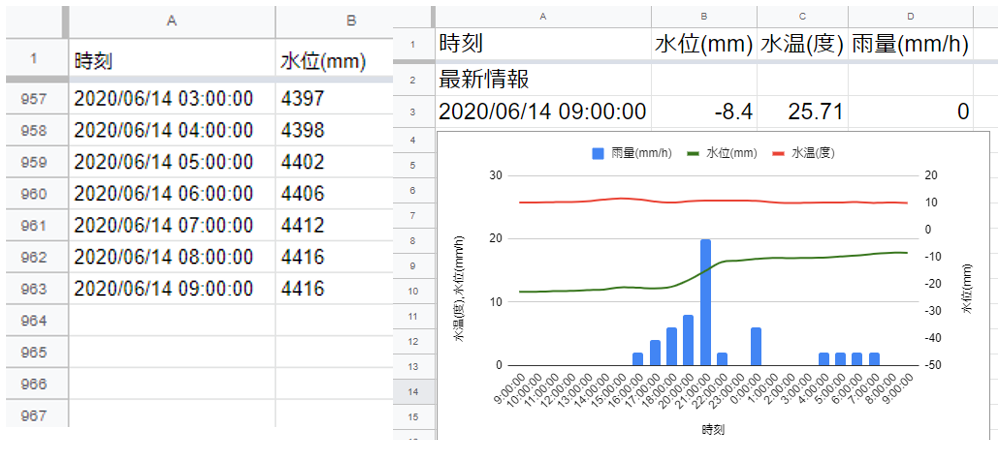Viewport: 1006px width, 449px height.
Task: Select the tallest blue bar at 21:00:00
Action: pos(706,302)
